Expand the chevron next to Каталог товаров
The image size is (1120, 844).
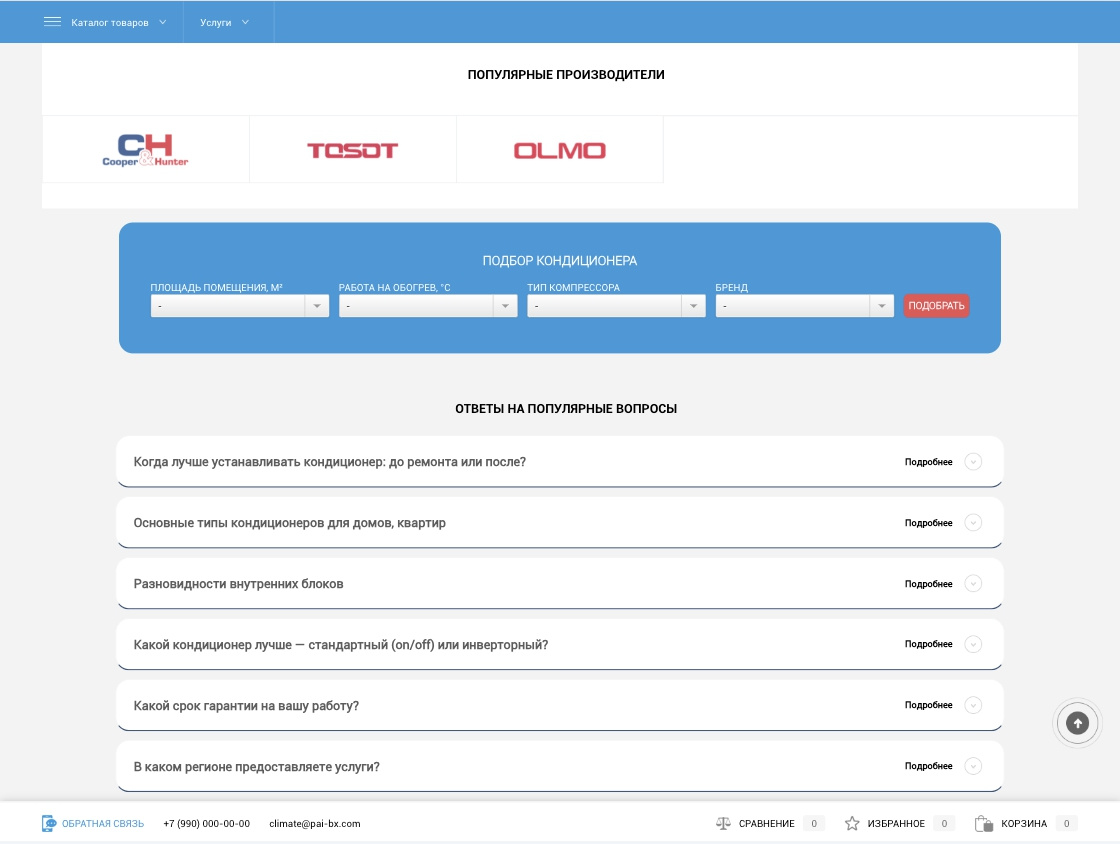coord(163,22)
